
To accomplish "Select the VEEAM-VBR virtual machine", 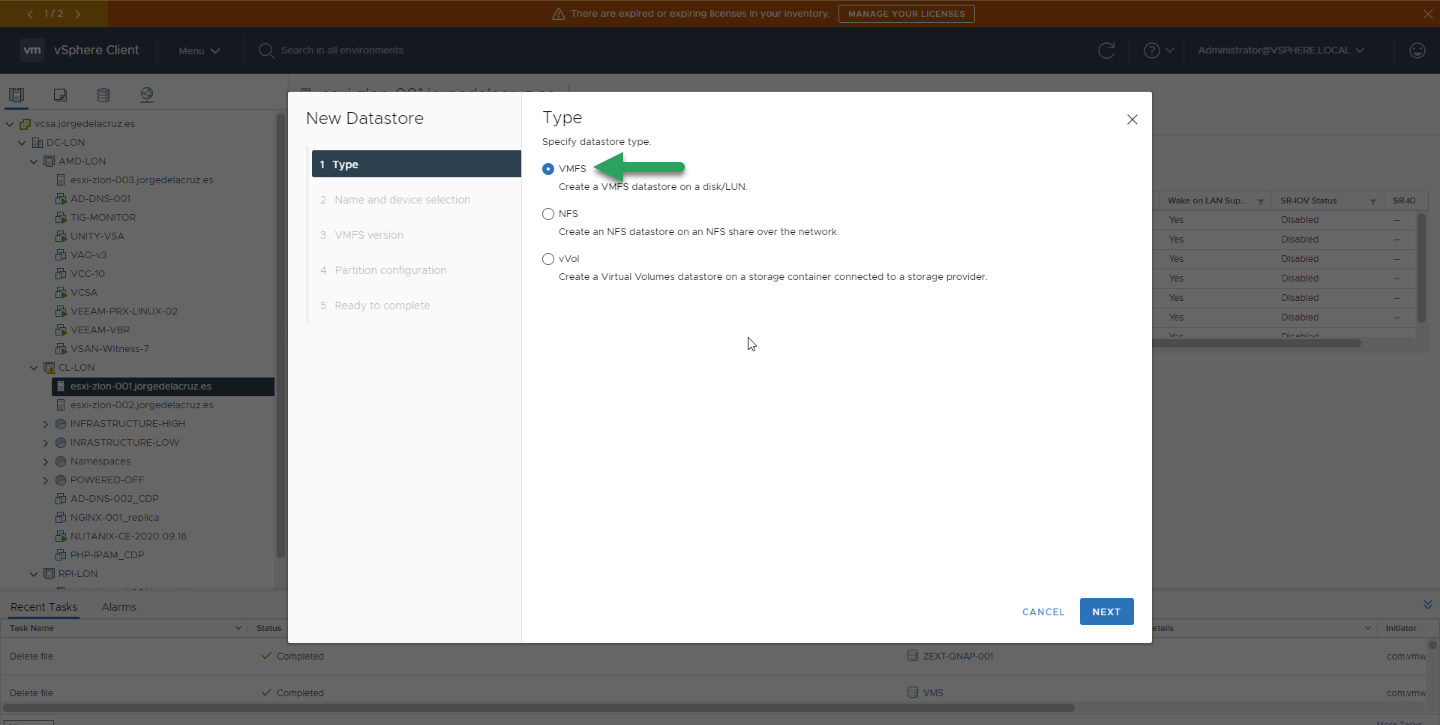I will point(100,330).
